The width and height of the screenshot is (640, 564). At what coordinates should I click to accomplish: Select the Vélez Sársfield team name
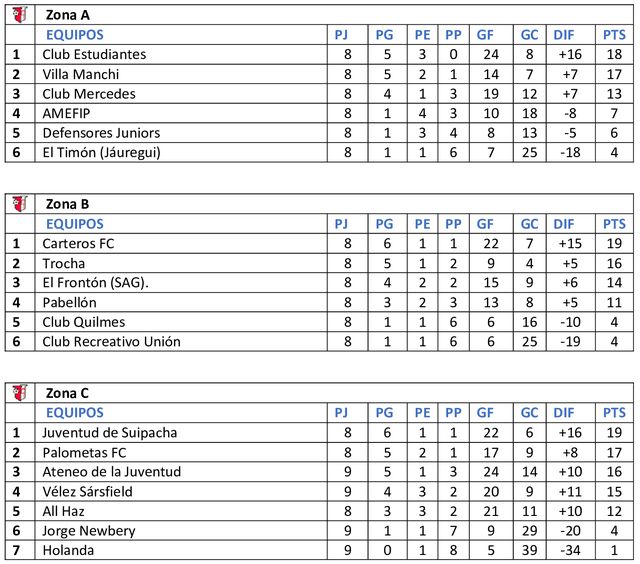tap(87, 491)
